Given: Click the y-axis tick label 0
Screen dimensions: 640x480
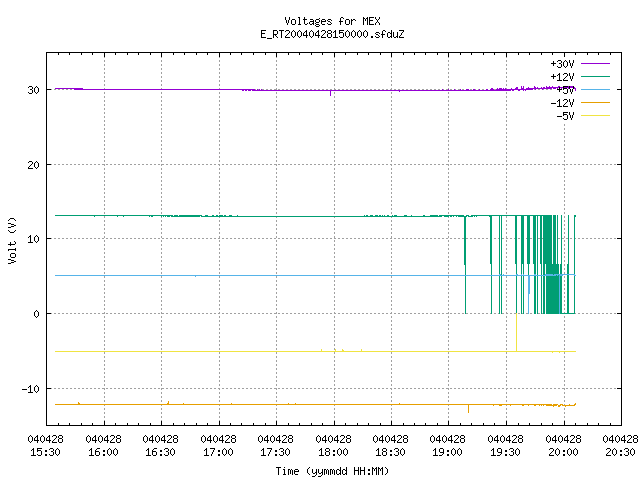Looking at the screenshot, I should click(37, 314).
